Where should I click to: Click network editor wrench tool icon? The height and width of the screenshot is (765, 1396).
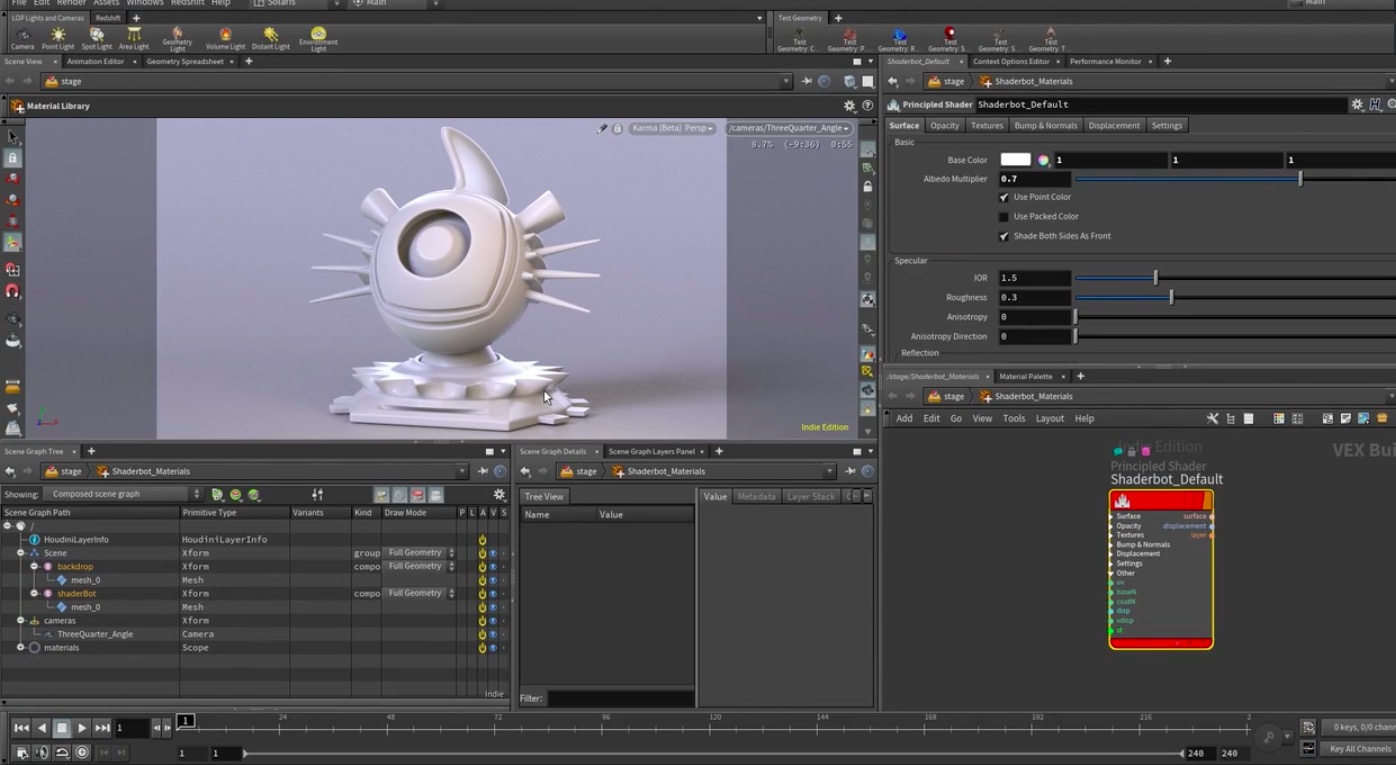(x=1212, y=418)
